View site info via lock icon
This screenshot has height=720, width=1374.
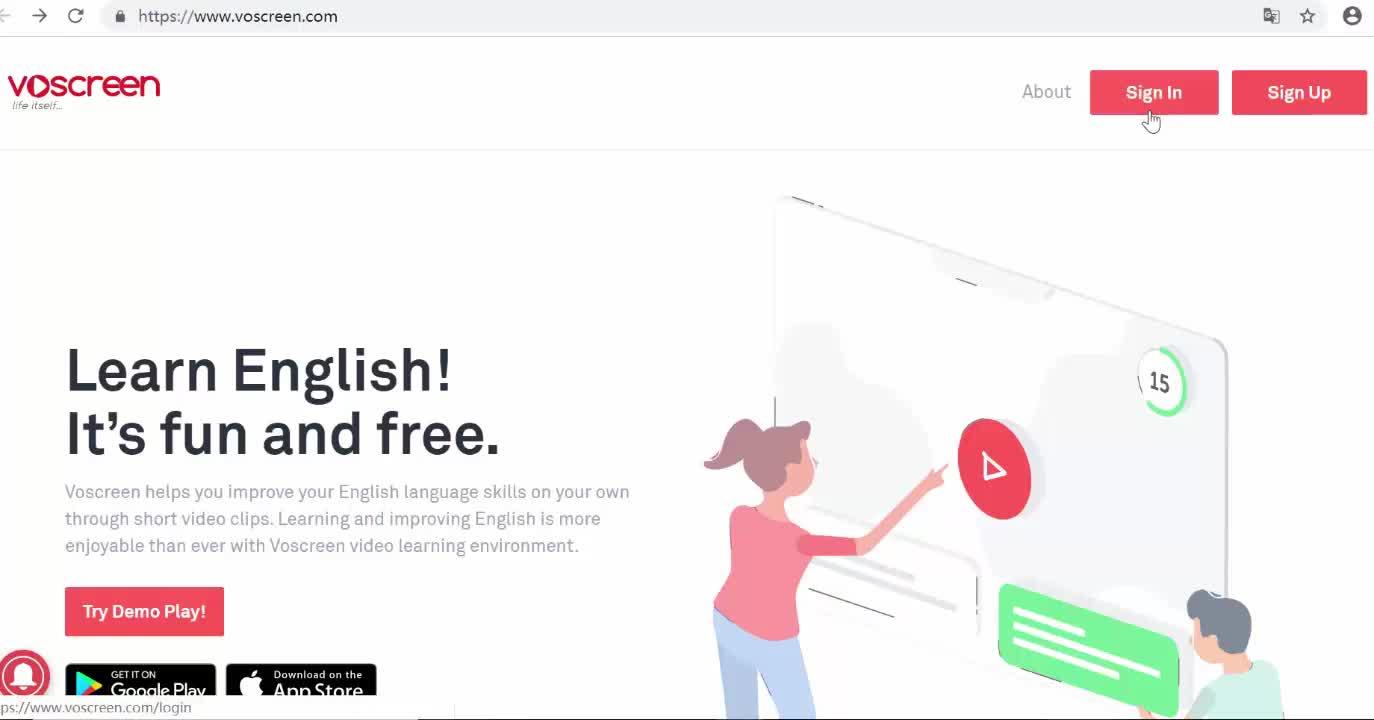(120, 16)
